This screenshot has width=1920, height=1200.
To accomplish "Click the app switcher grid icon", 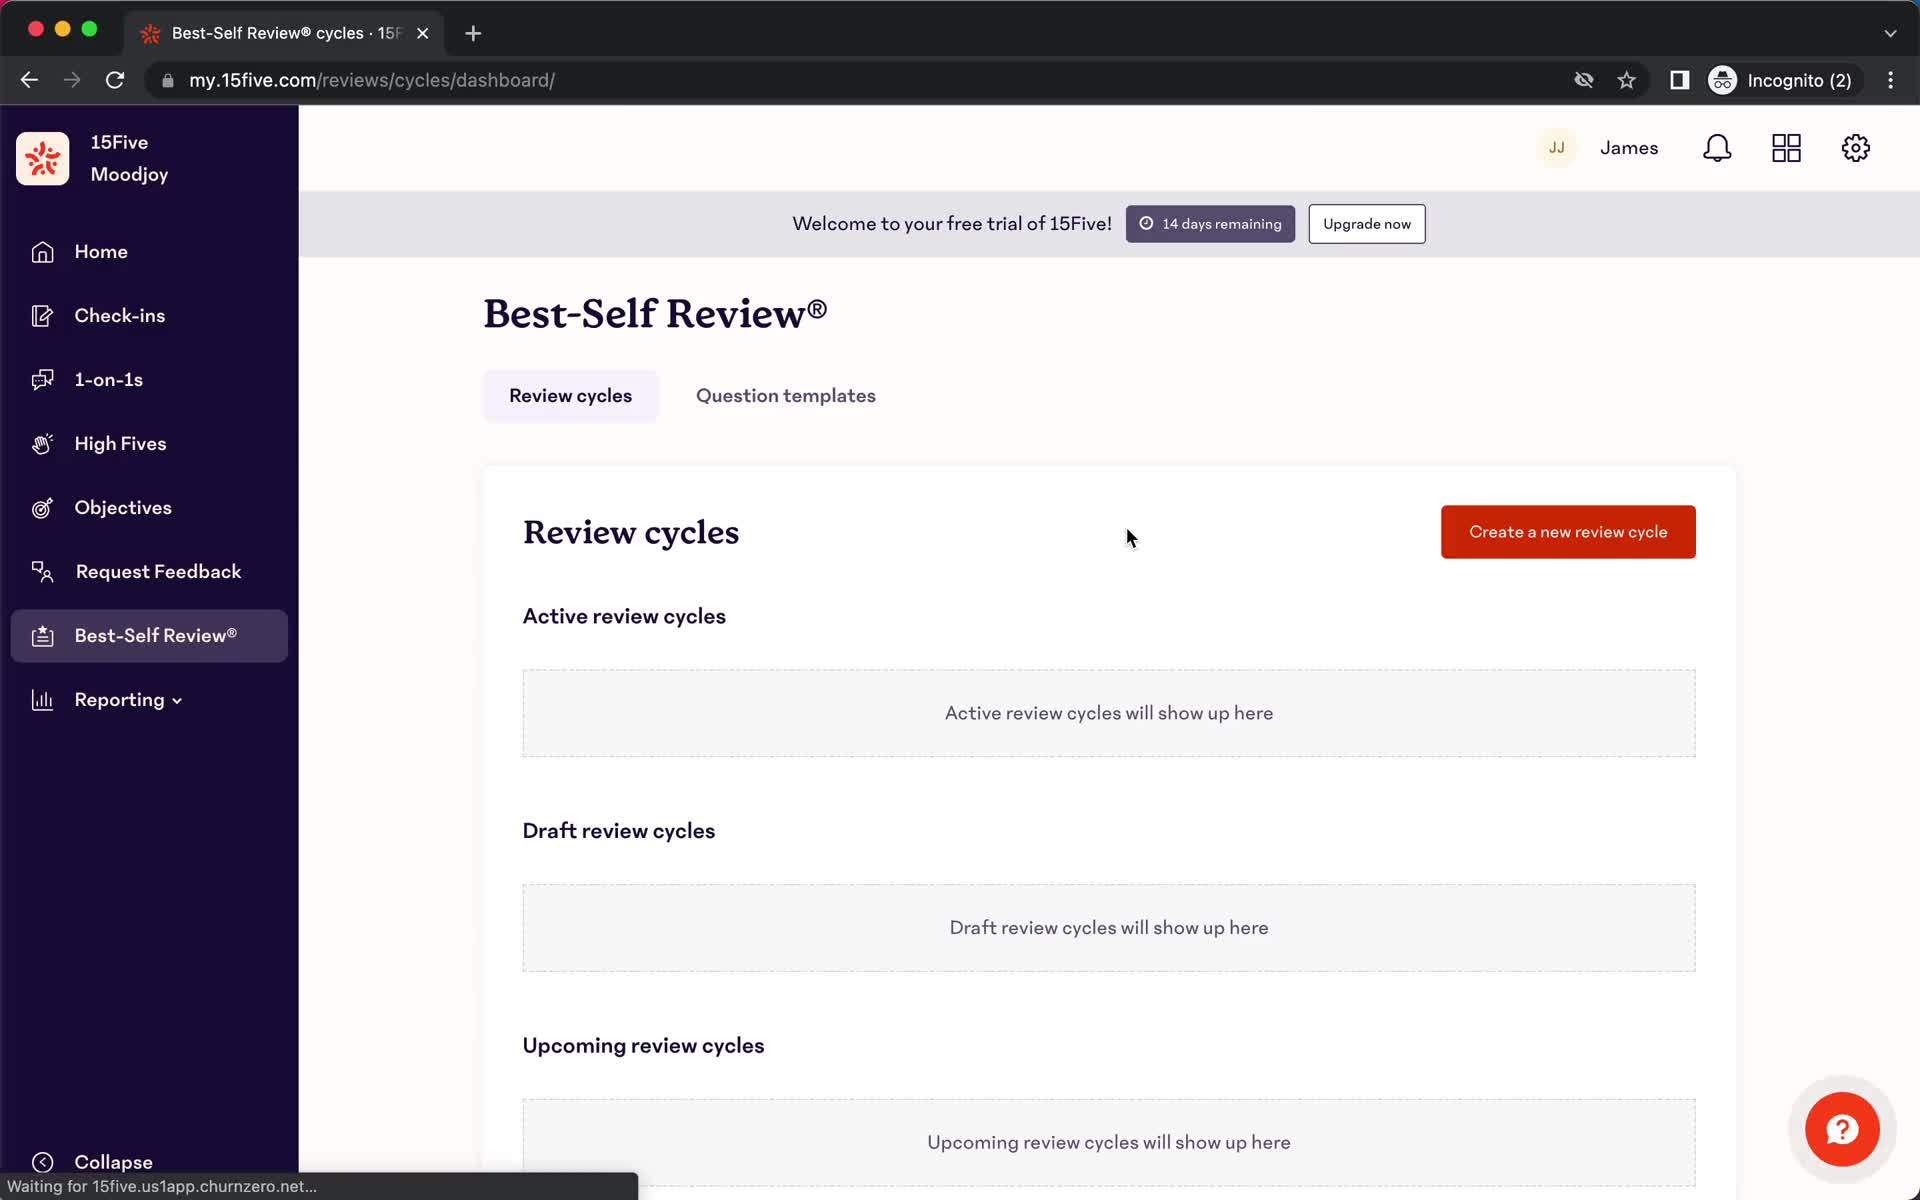I will (x=1787, y=148).
